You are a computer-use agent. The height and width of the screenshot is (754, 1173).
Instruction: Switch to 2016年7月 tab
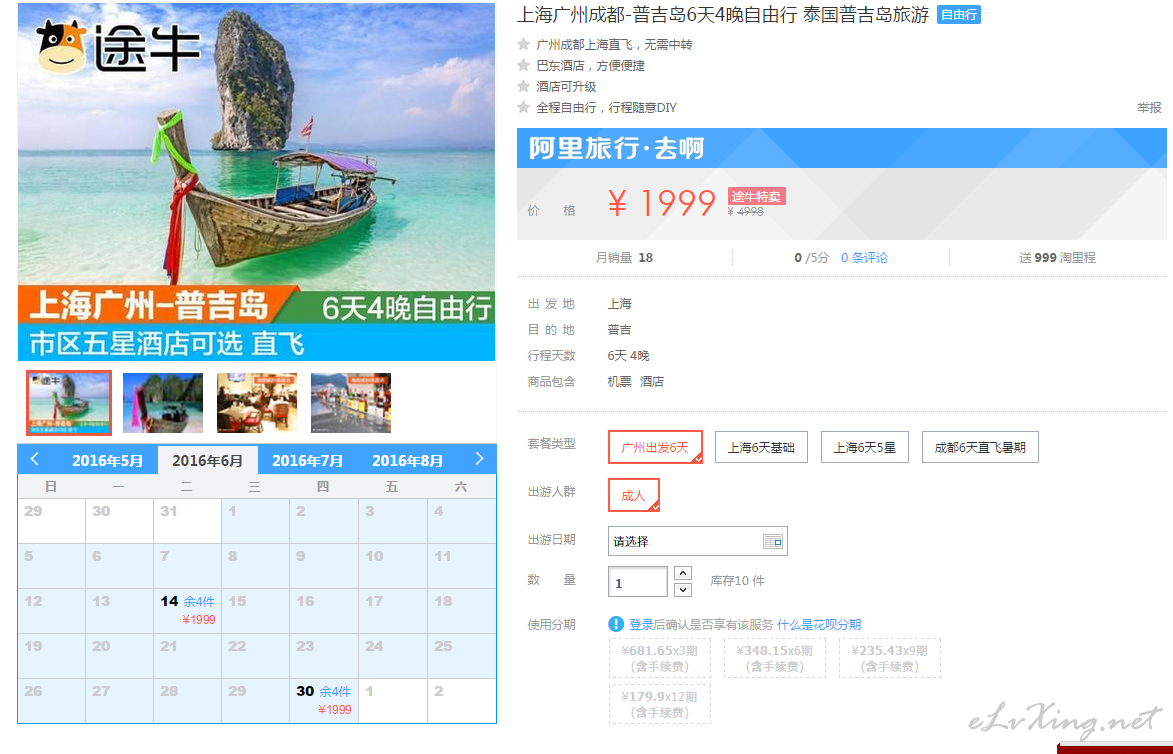(x=307, y=461)
